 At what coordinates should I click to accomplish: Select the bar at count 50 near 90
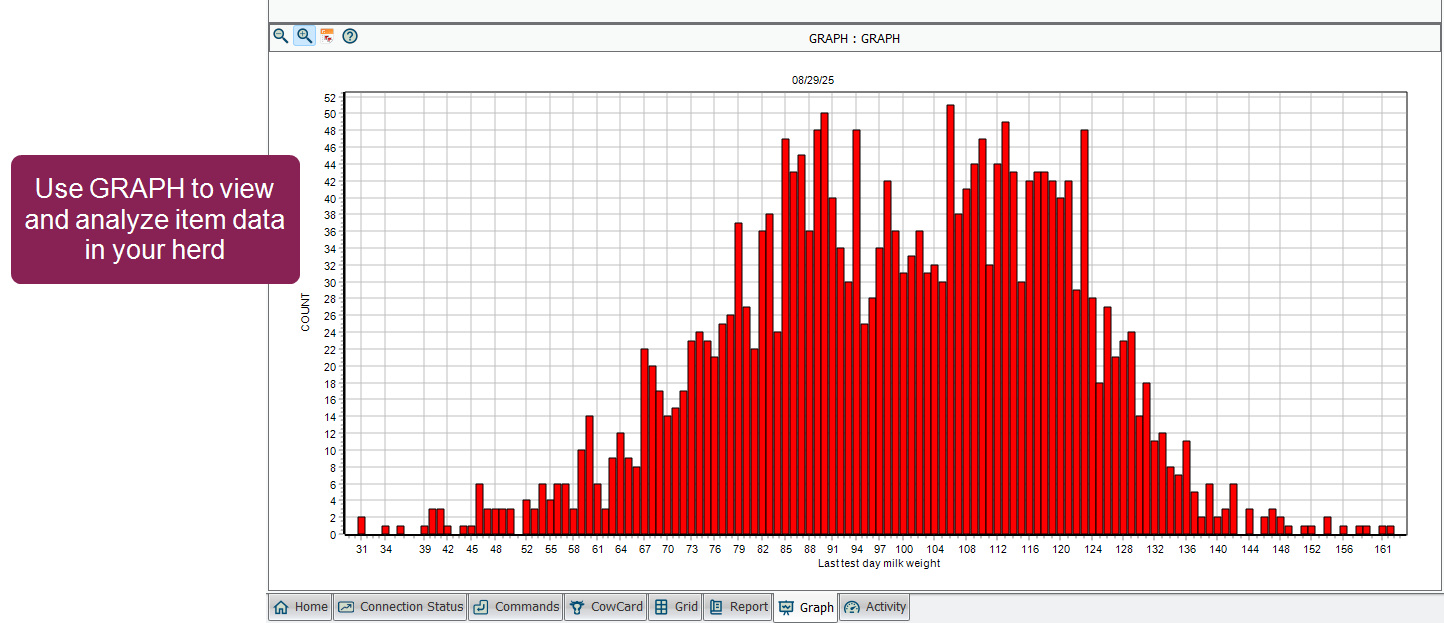tap(824, 324)
